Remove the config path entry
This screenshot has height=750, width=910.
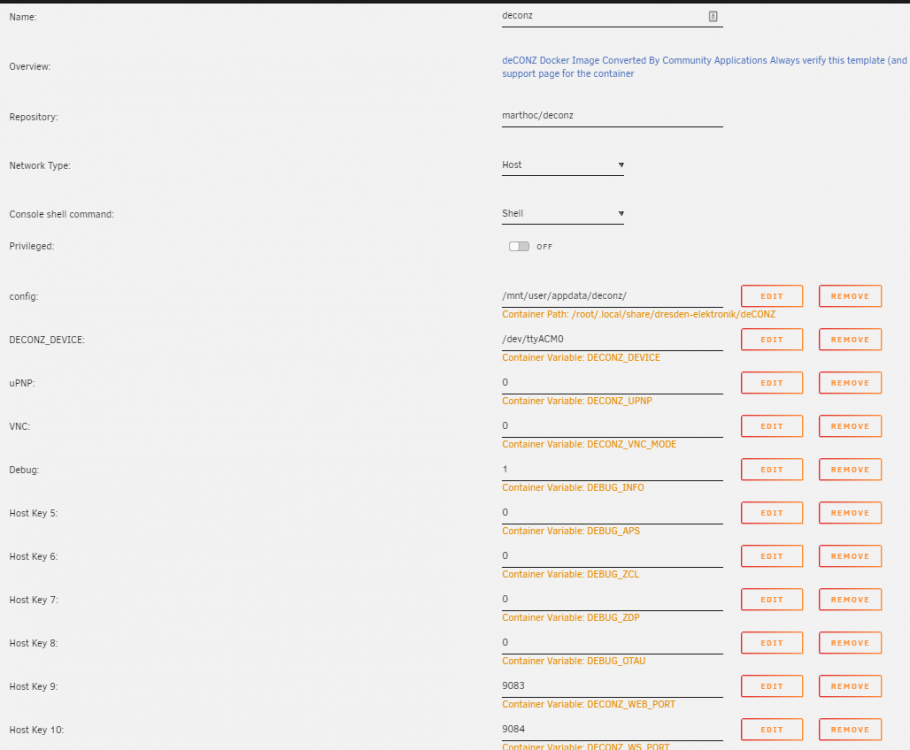click(x=850, y=296)
